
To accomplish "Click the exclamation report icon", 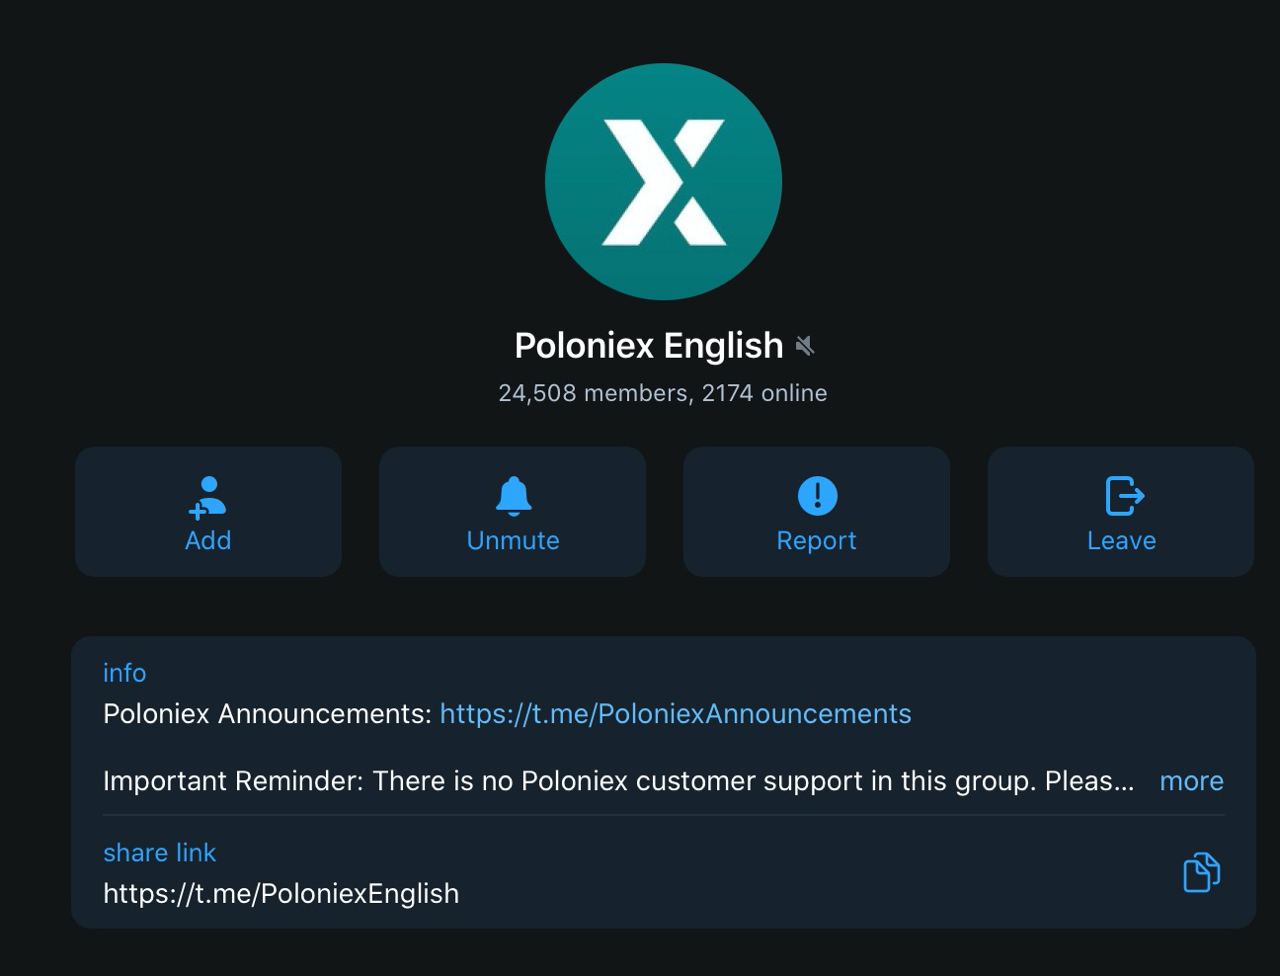I will tap(817, 496).
